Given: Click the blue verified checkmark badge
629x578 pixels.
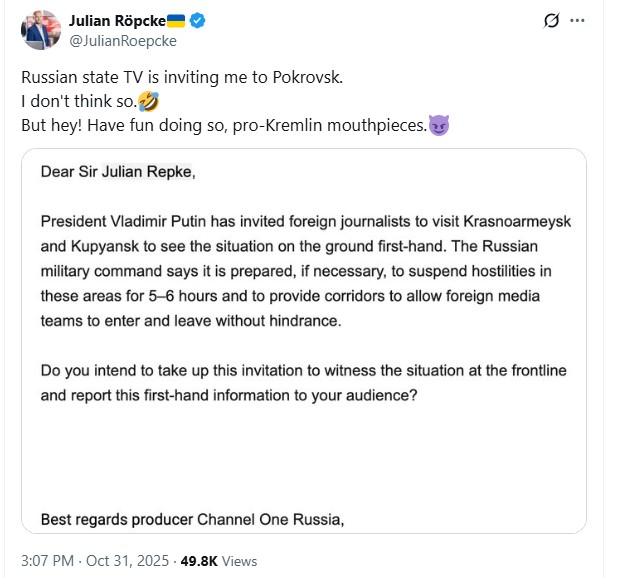Looking at the screenshot, I should (199, 20).
